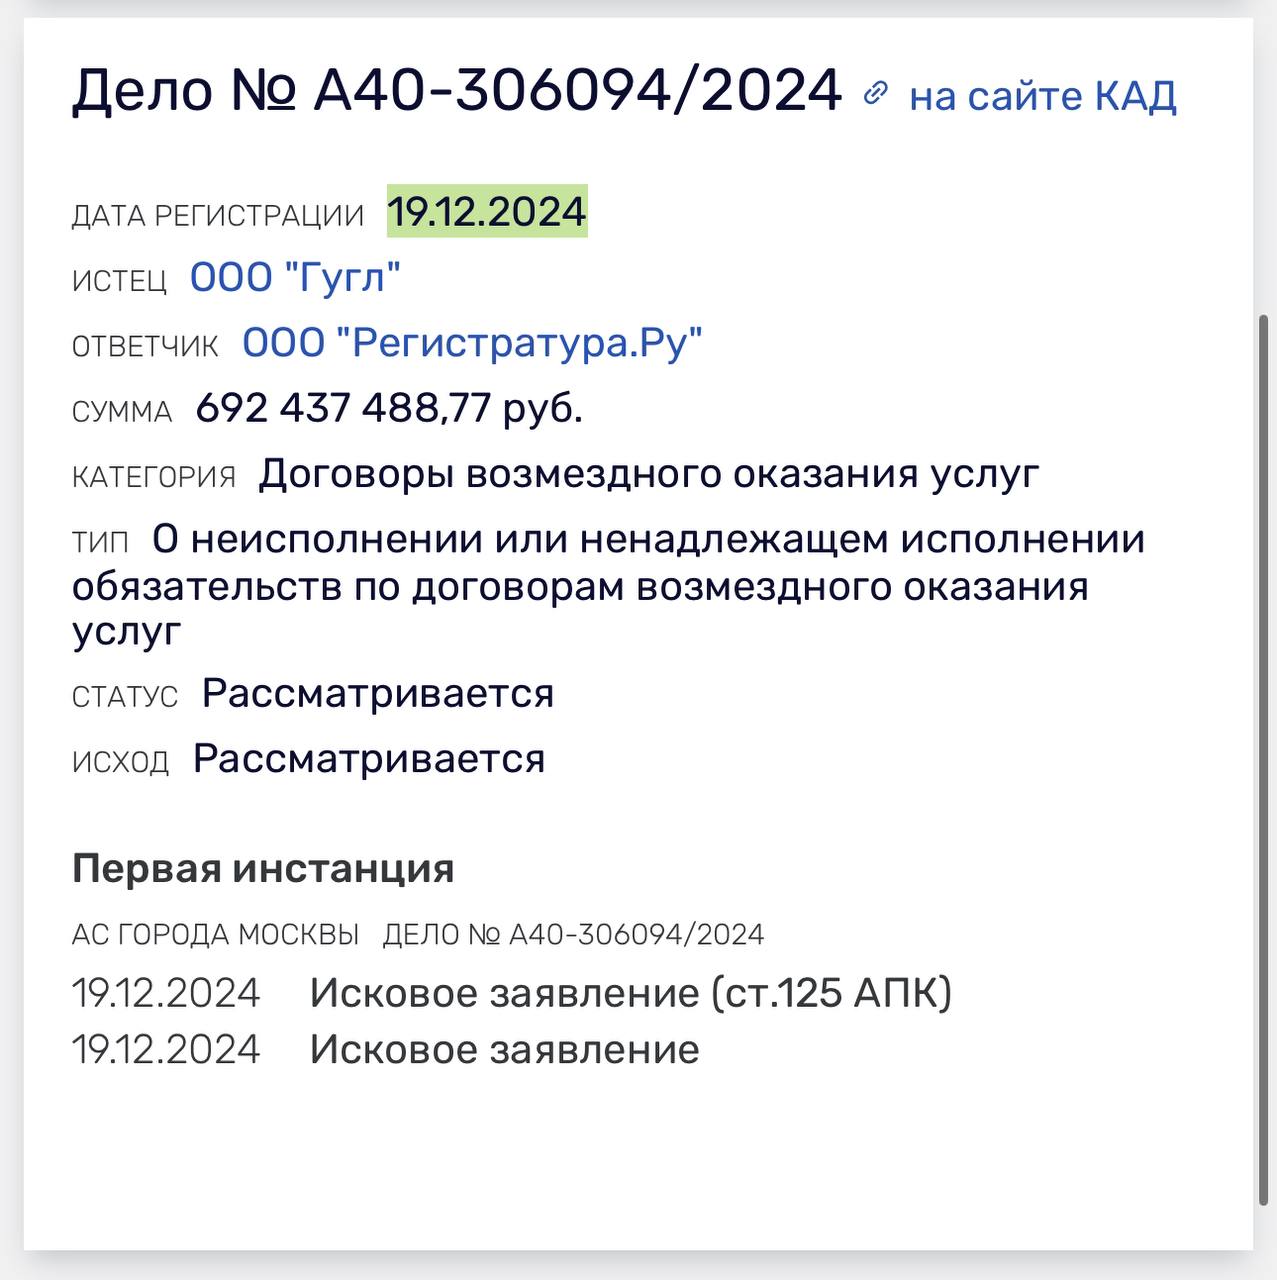Click the date of the ст.125 АПК entry

coord(166,993)
